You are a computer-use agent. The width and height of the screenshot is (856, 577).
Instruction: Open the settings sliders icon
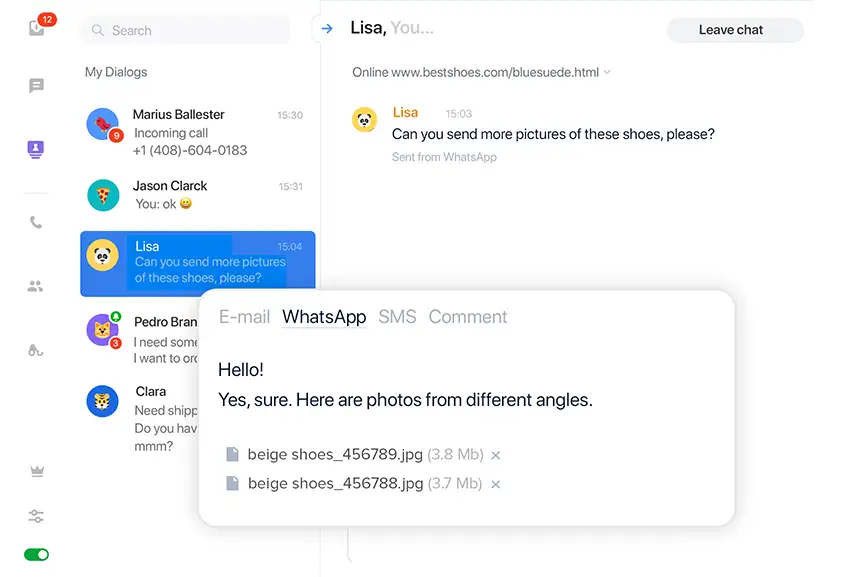tap(37, 517)
